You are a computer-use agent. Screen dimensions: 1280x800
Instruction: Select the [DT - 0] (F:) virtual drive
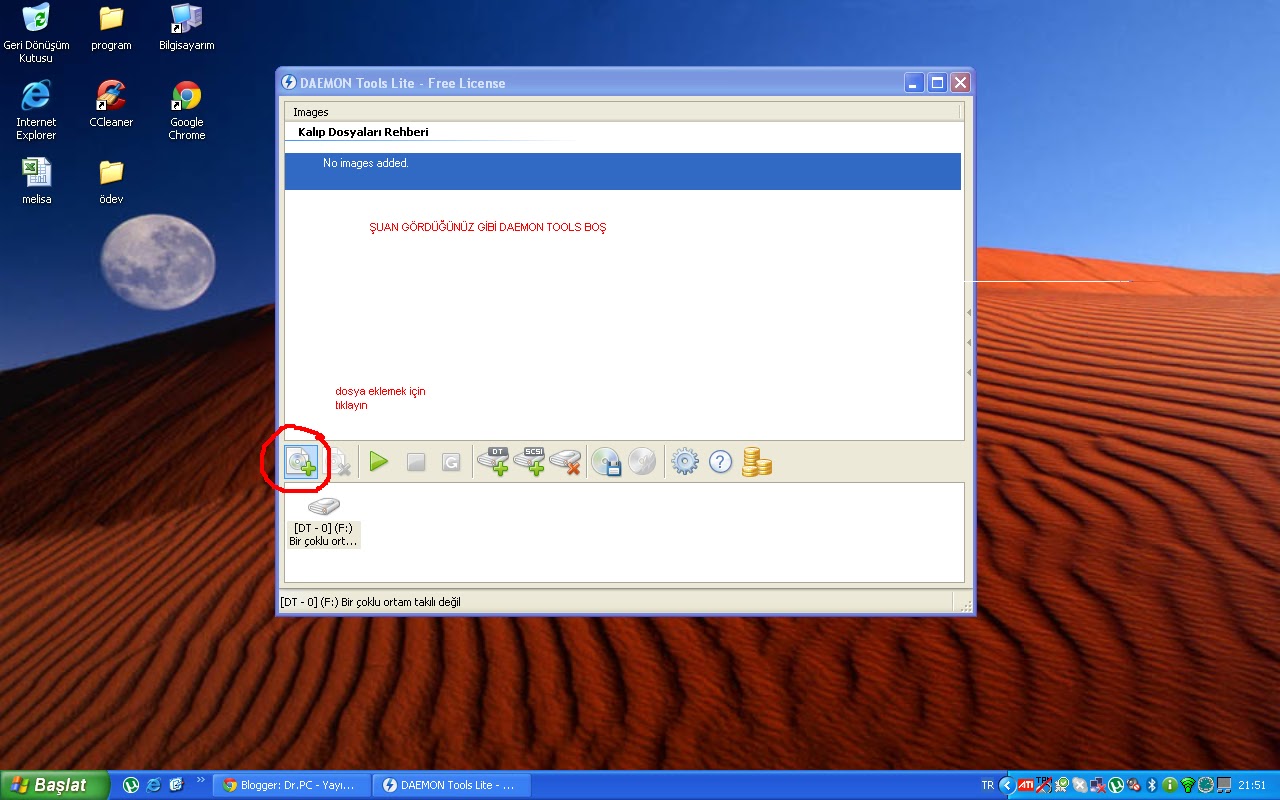323,522
